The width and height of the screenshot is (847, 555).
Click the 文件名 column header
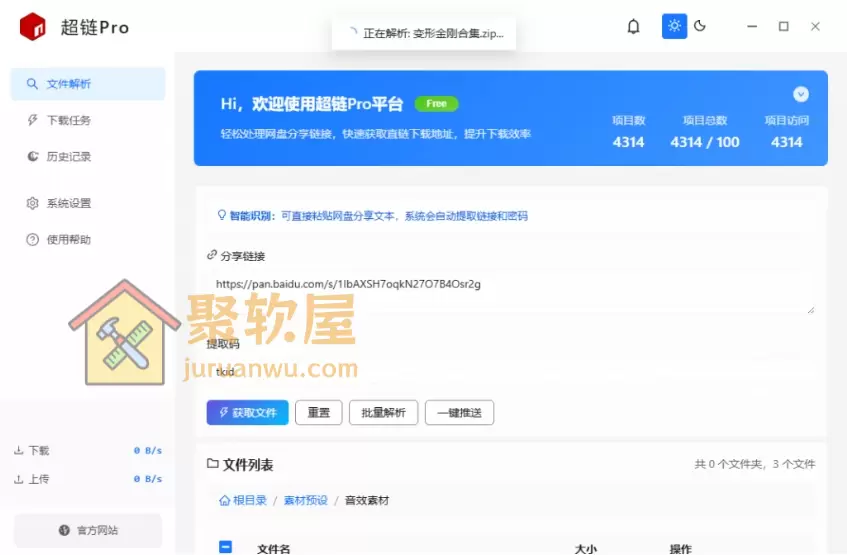[x=273, y=549]
